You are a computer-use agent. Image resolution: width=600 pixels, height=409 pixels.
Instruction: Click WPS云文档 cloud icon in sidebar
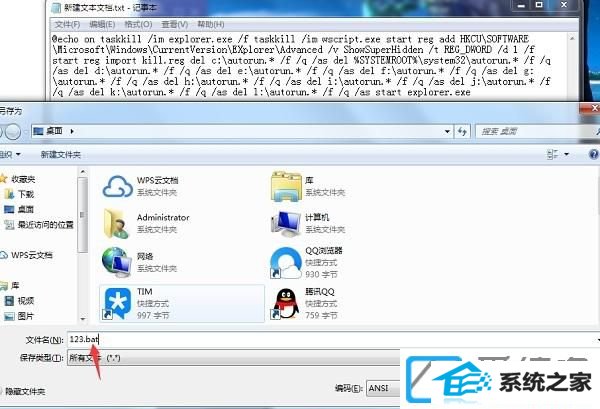pyautogui.click(x=4, y=255)
